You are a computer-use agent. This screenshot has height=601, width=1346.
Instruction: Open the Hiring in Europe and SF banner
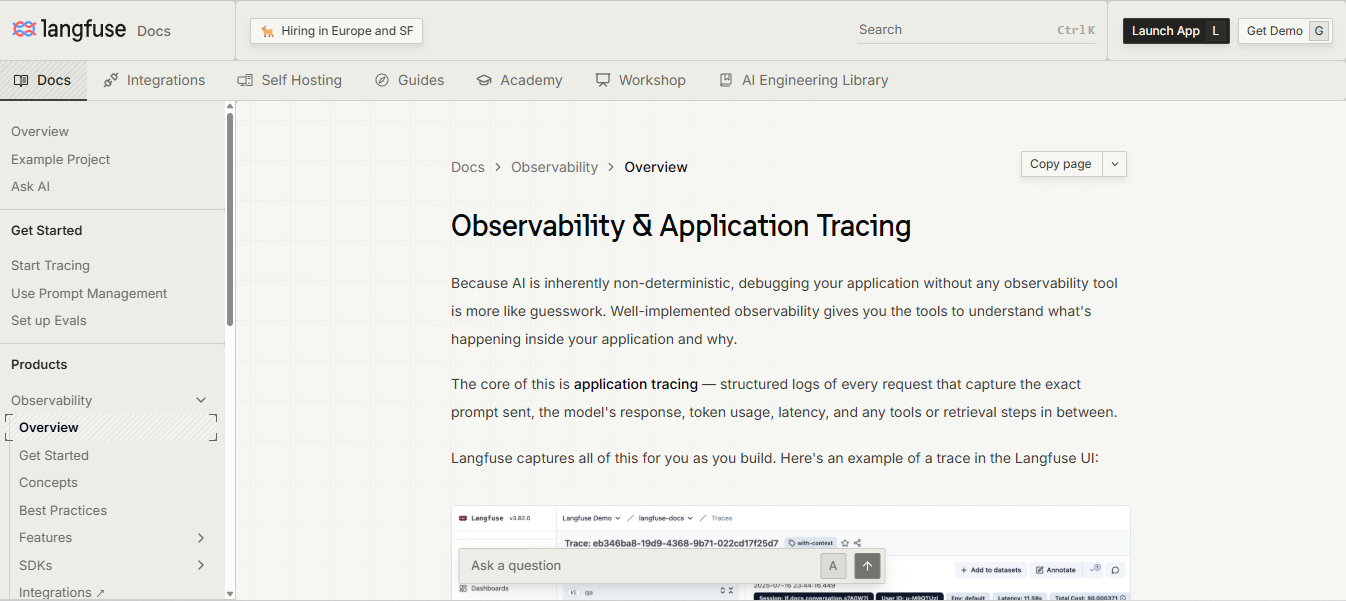[337, 31]
